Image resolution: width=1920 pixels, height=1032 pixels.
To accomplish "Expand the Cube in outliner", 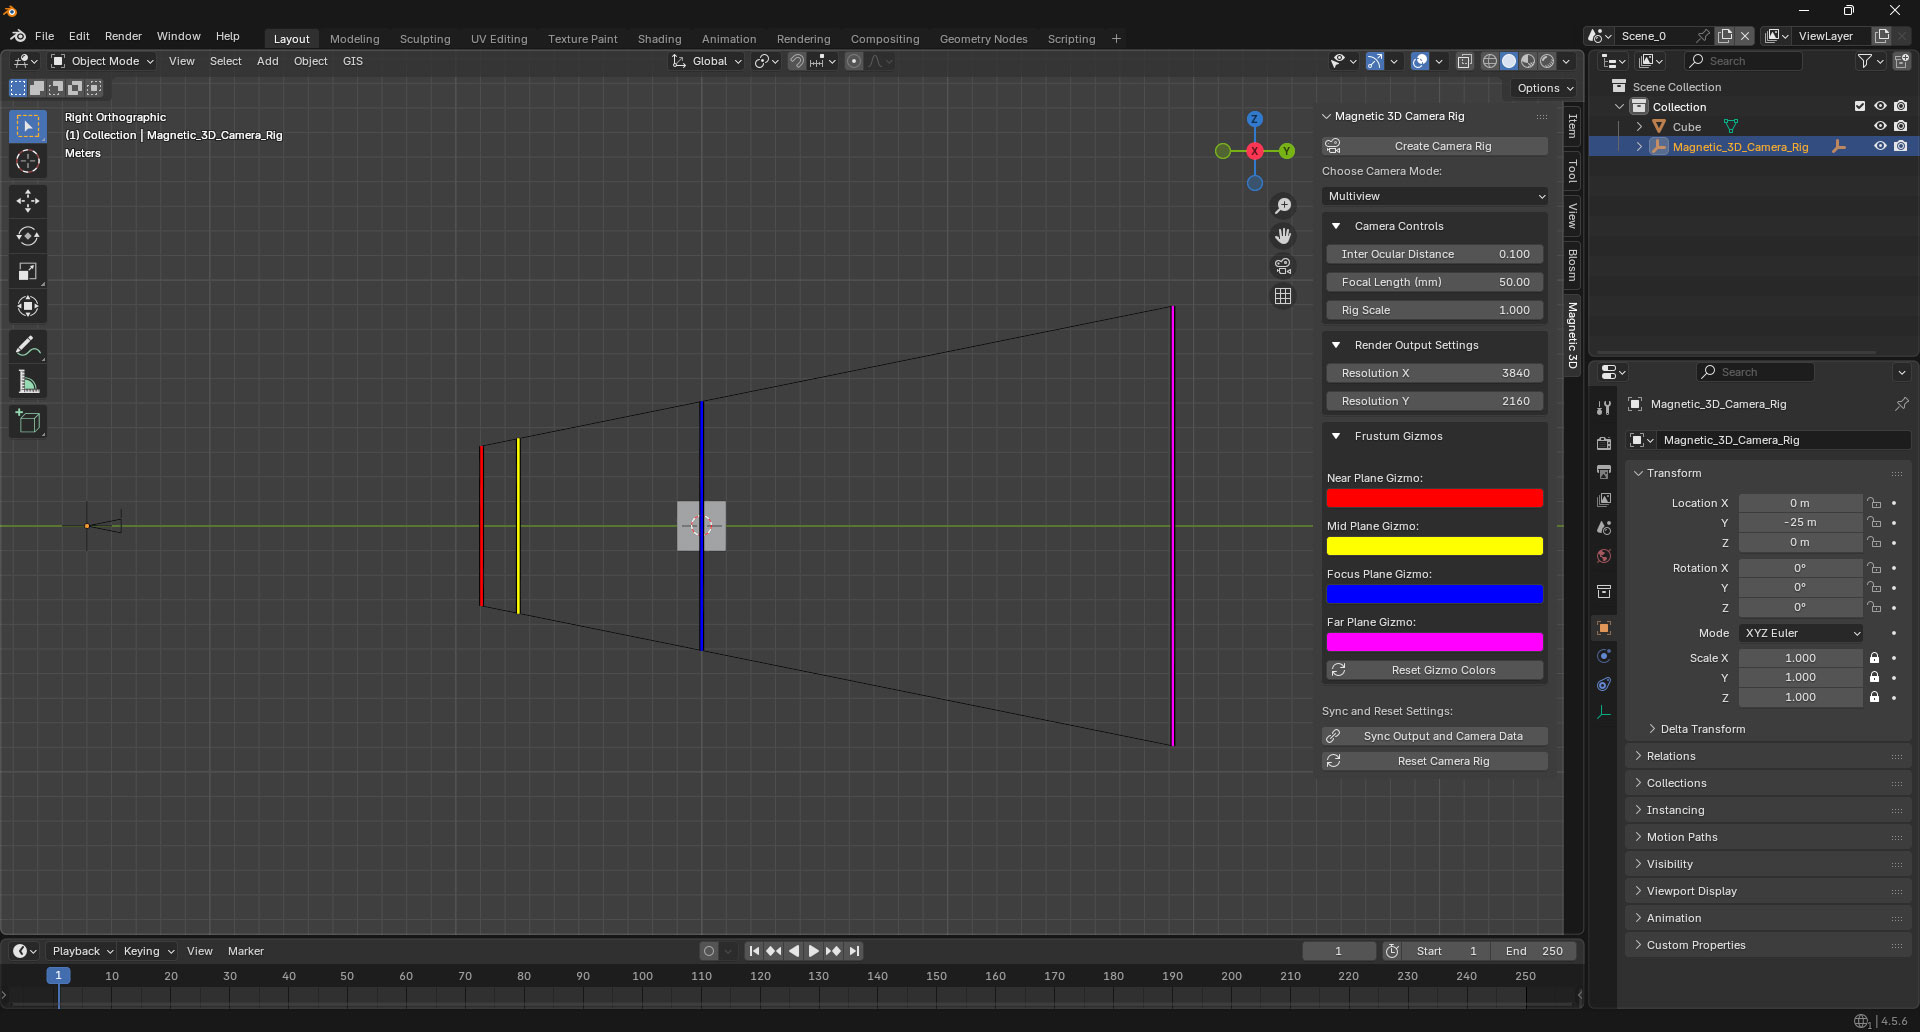I will click(1639, 127).
